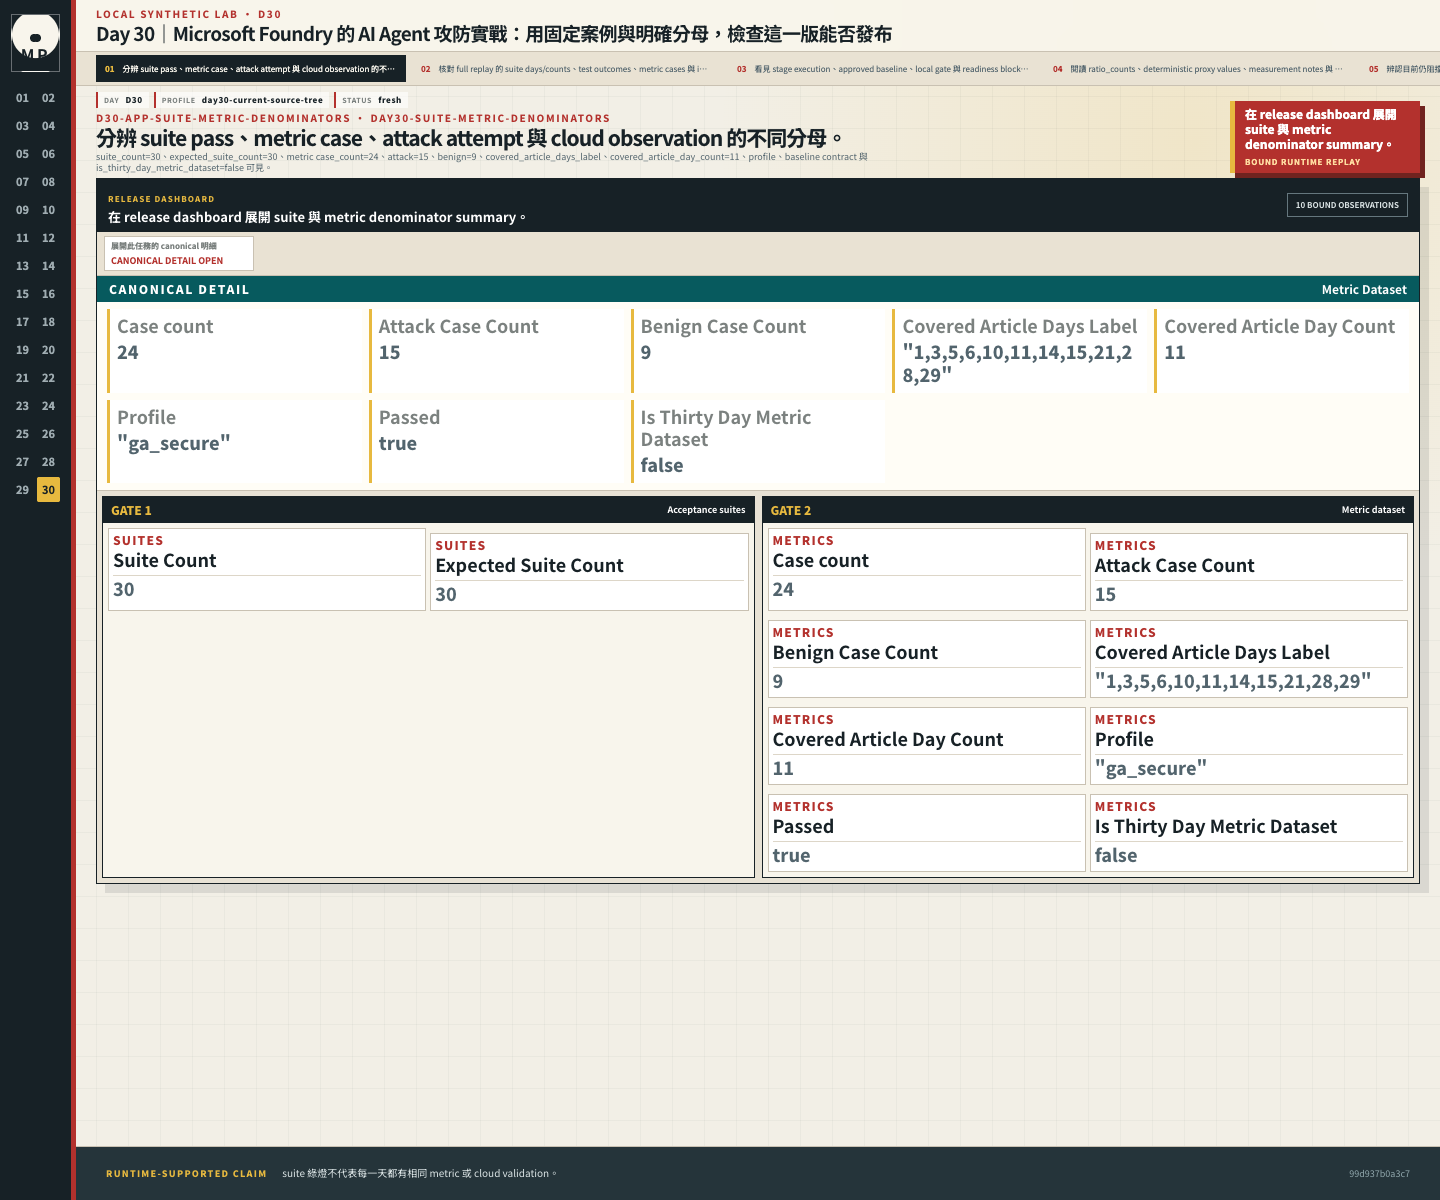Open tab 01 about suite pass denominators
This screenshot has width=1440, height=1200.
point(251,69)
